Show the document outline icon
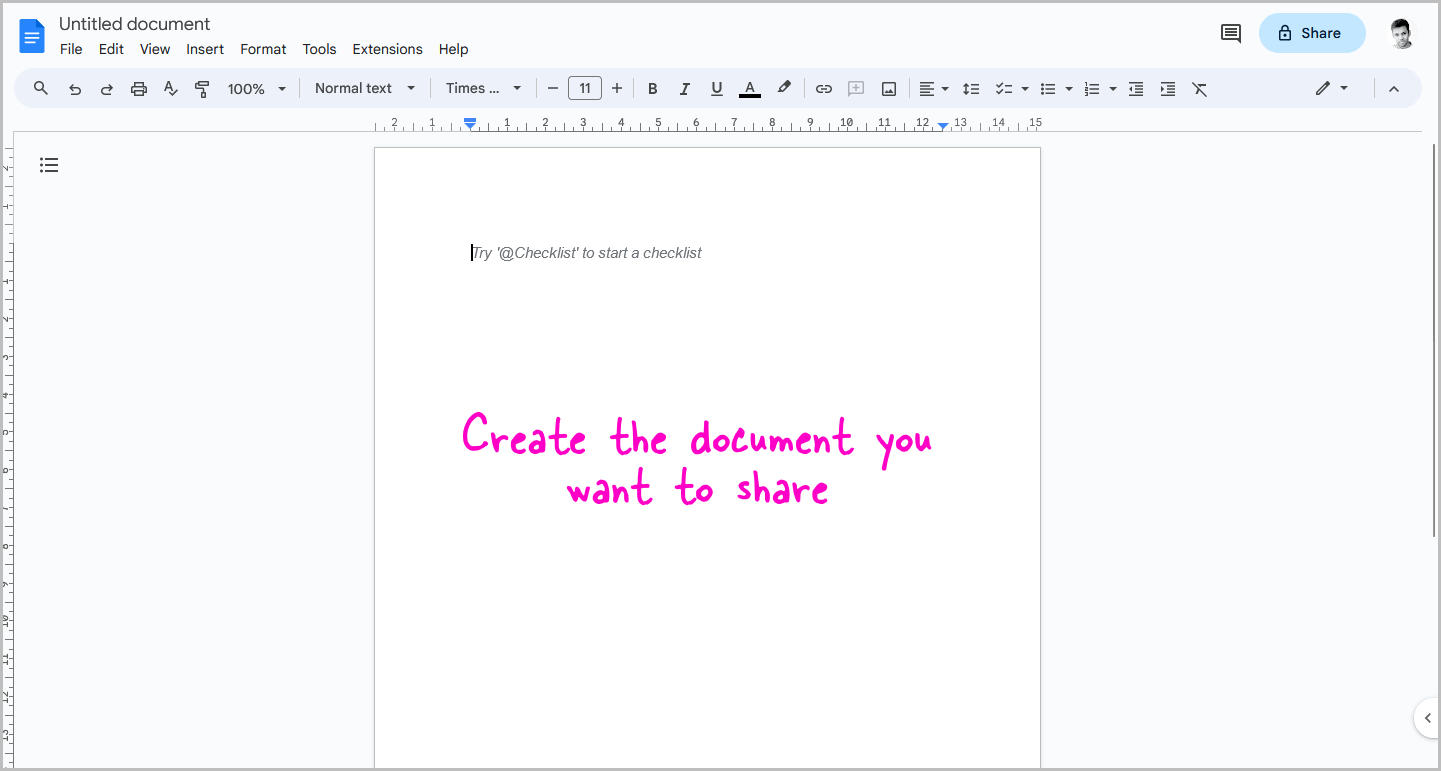This screenshot has height=771, width=1441. tap(49, 165)
